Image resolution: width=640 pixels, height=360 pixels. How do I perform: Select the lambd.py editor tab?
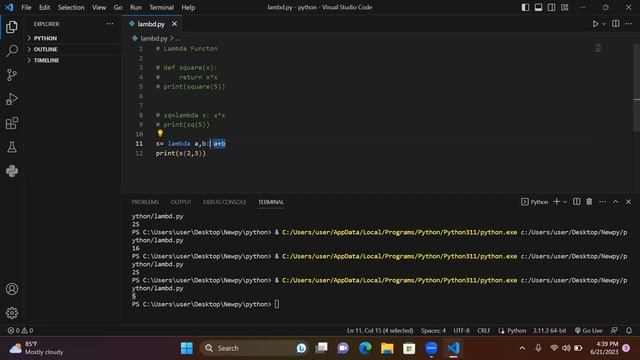[151, 24]
